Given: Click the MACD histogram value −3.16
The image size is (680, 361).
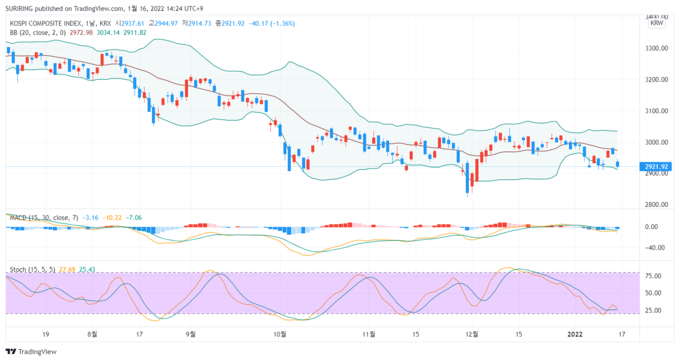Looking at the screenshot, I should [x=90, y=218].
